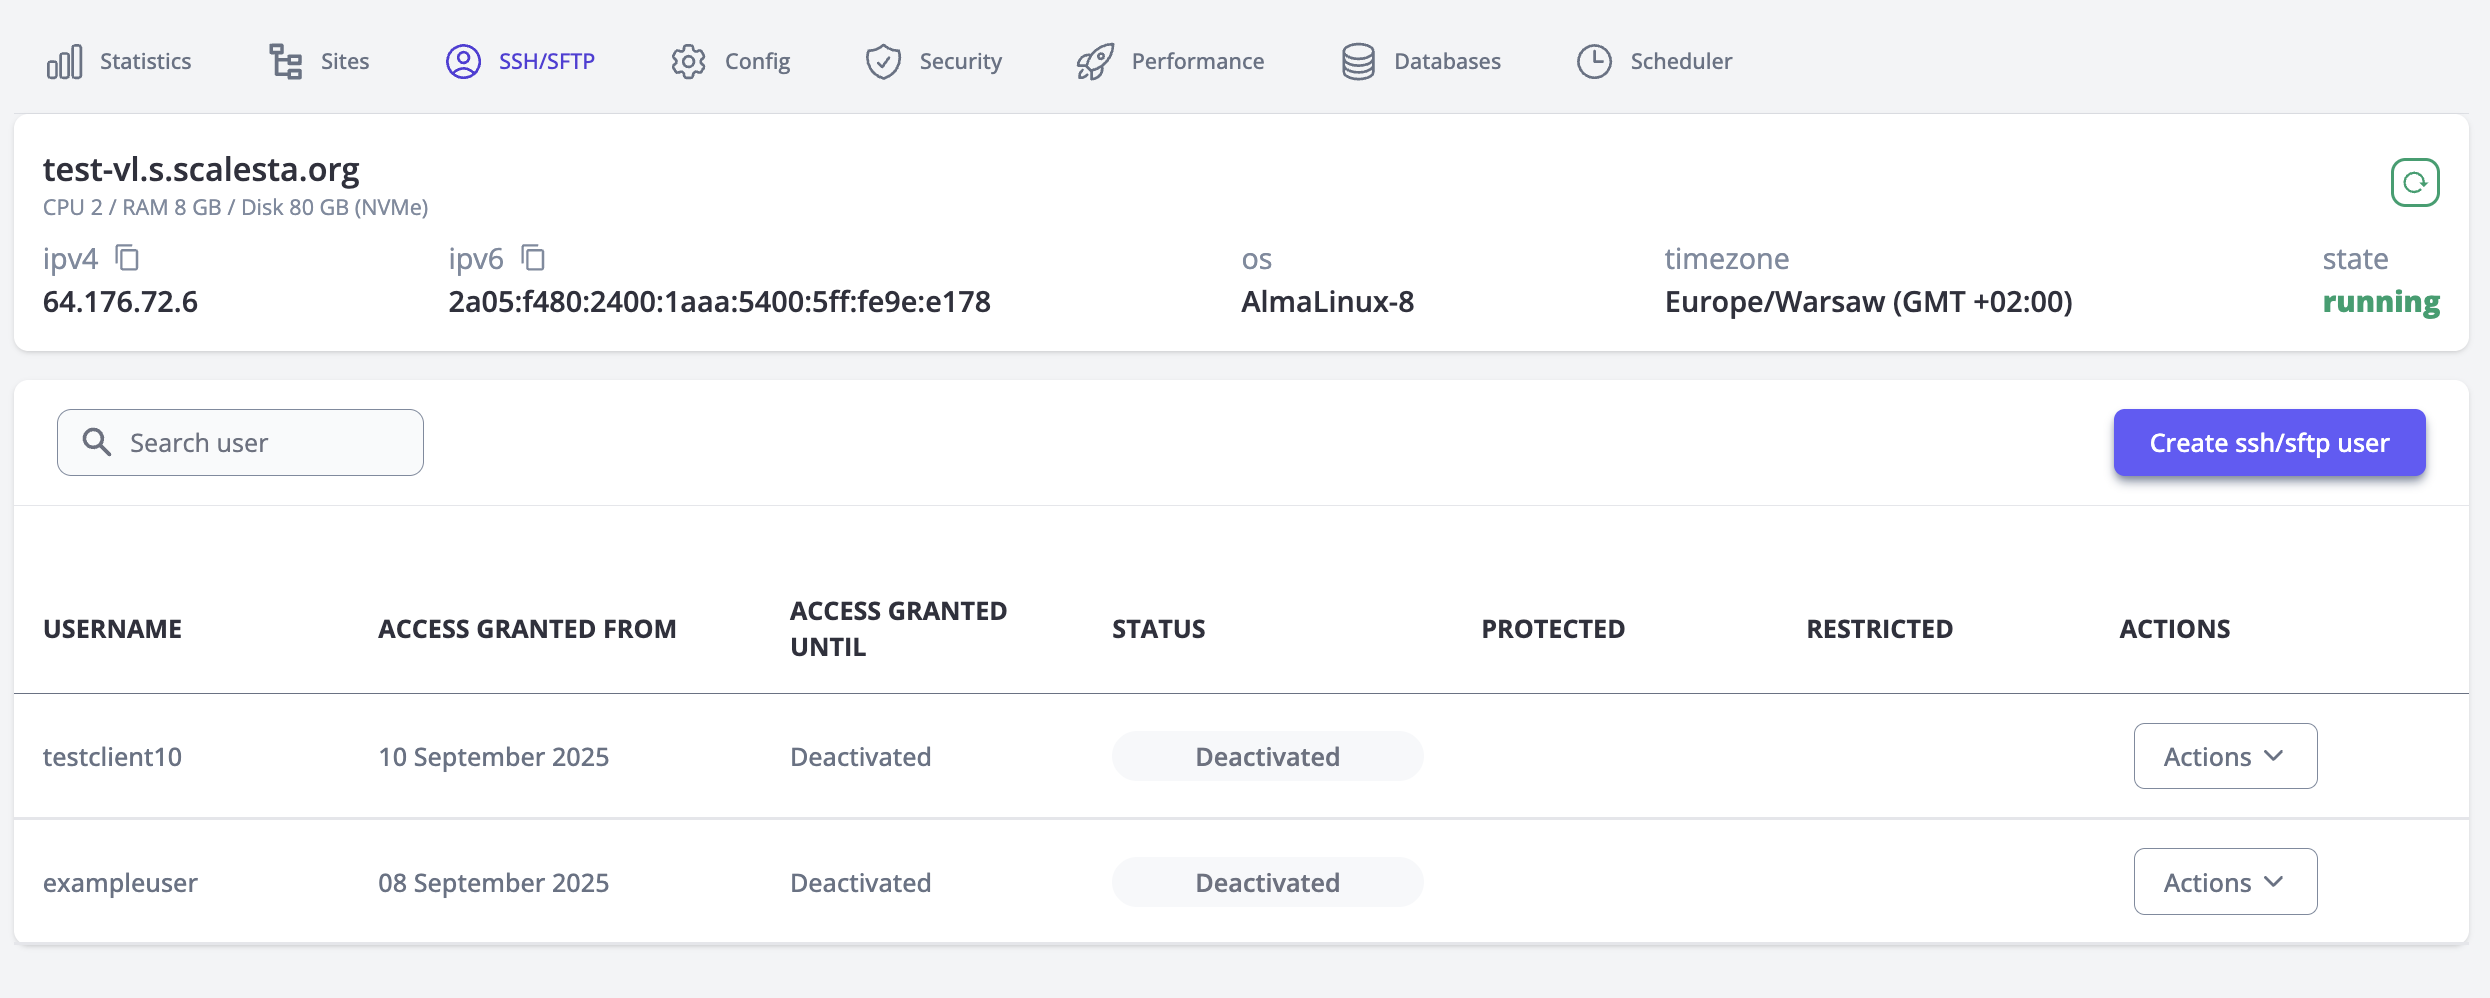Click the Security shield icon

pos(883,62)
